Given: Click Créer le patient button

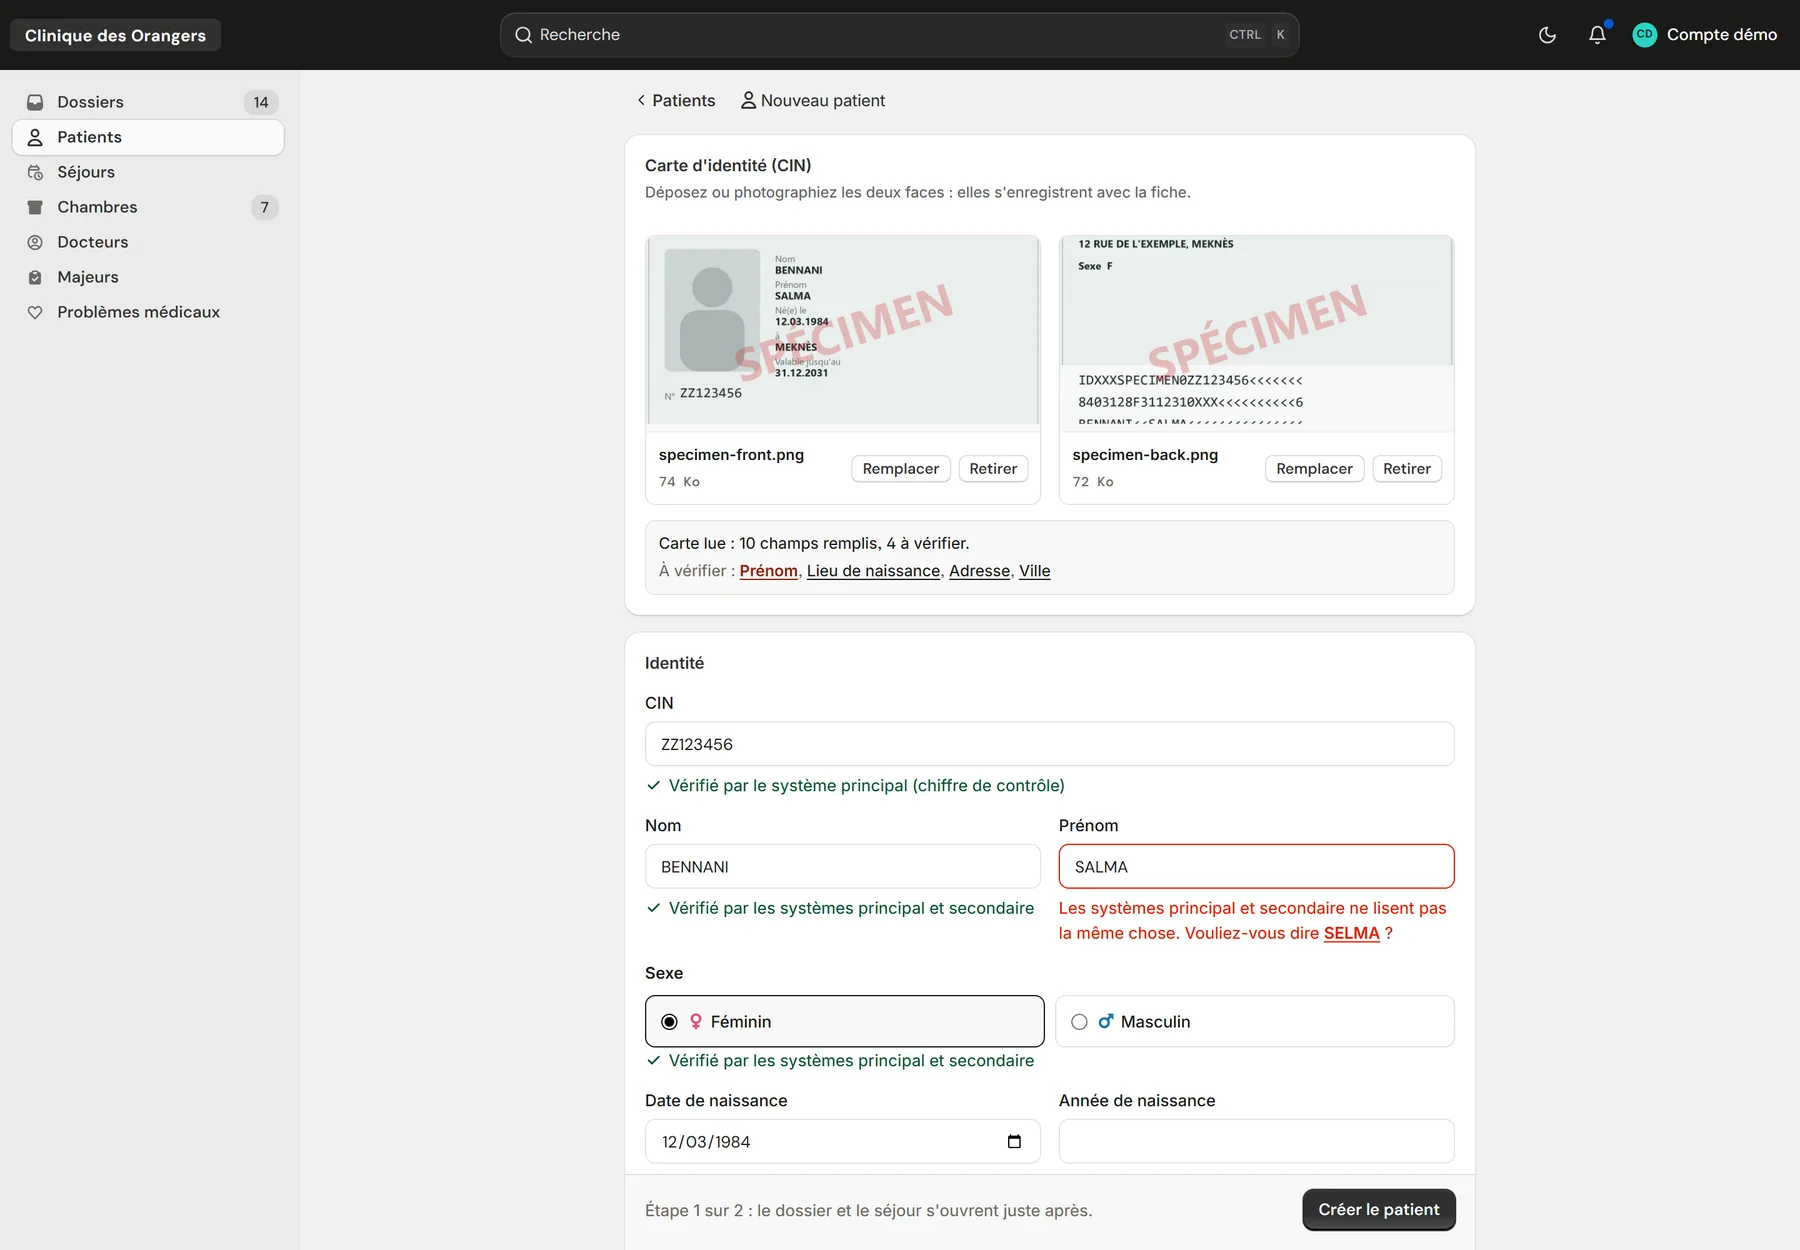Looking at the screenshot, I should tap(1378, 1209).
